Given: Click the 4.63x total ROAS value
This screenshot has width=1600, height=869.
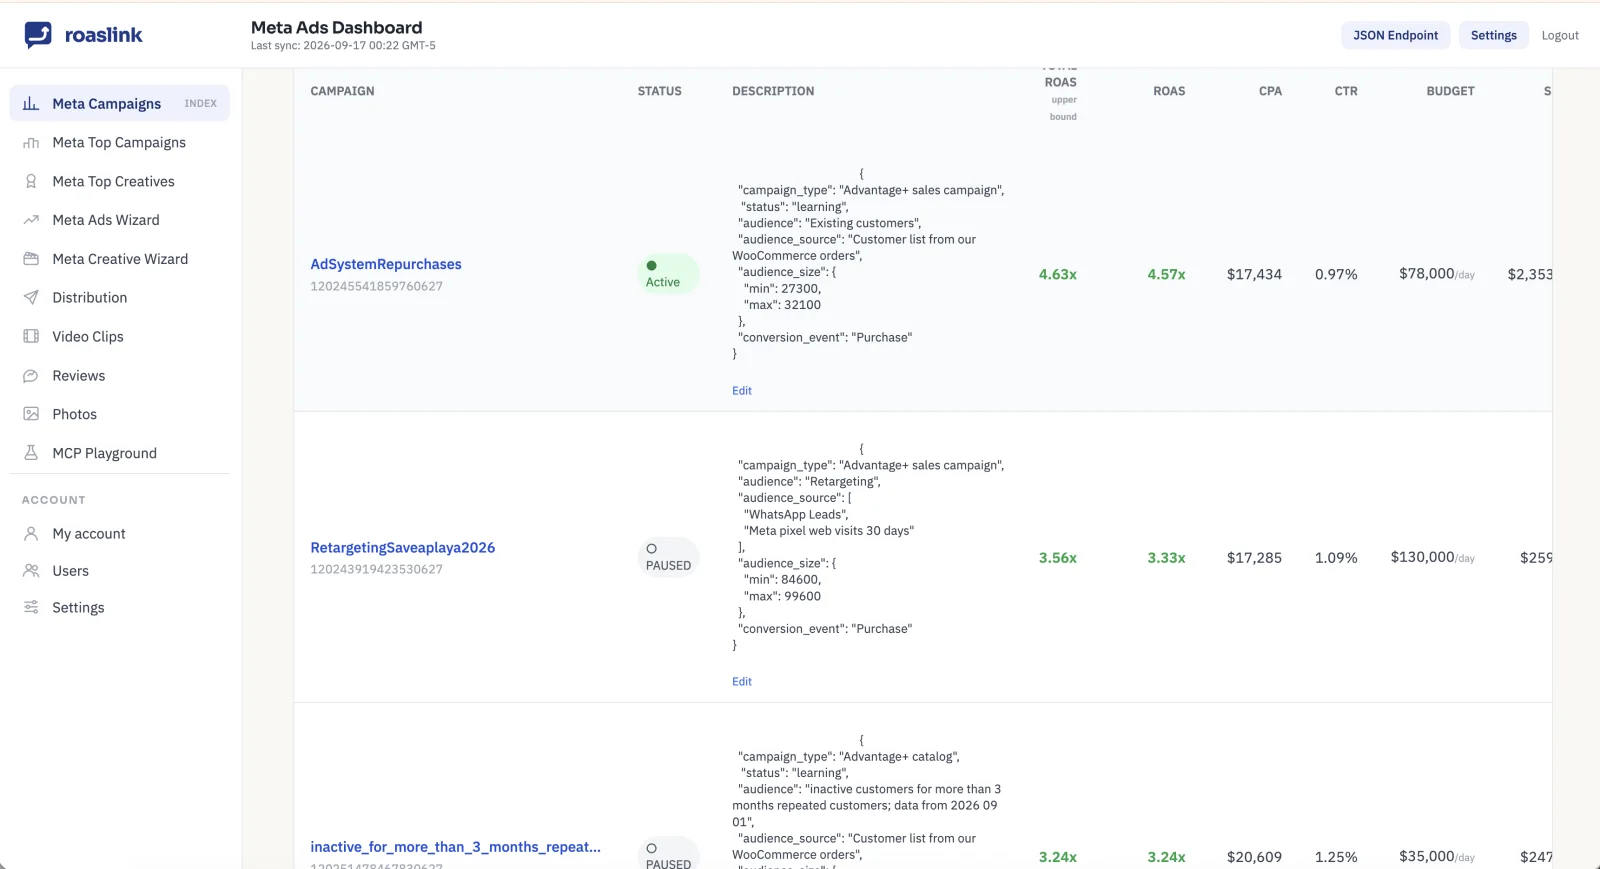Looking at the screenshot, I should (x=1057, y=274).
